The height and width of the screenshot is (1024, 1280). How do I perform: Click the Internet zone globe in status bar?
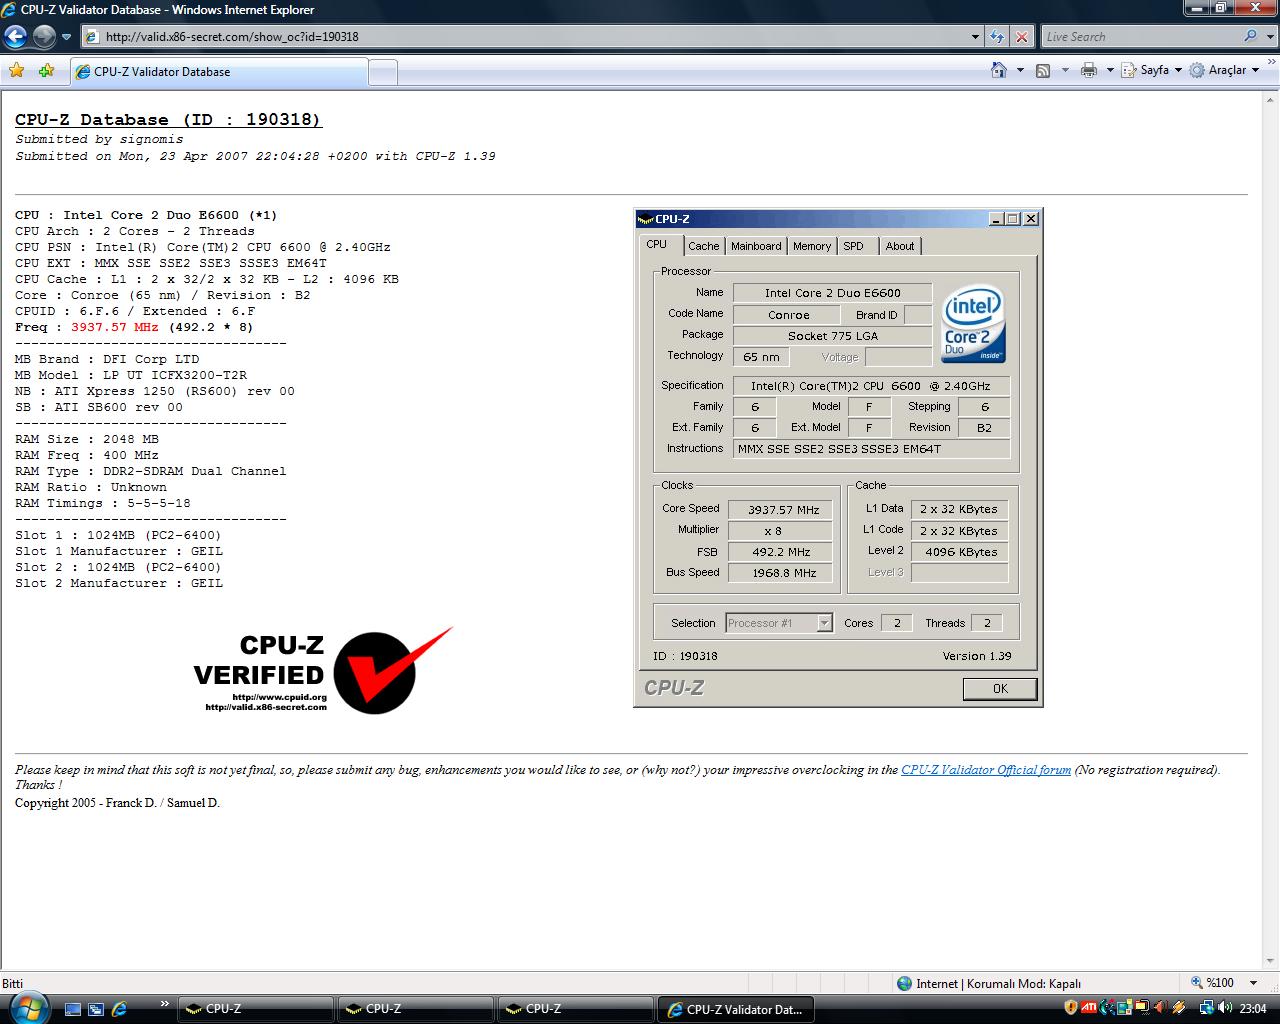pyautogui.click(x=904, y=983)
